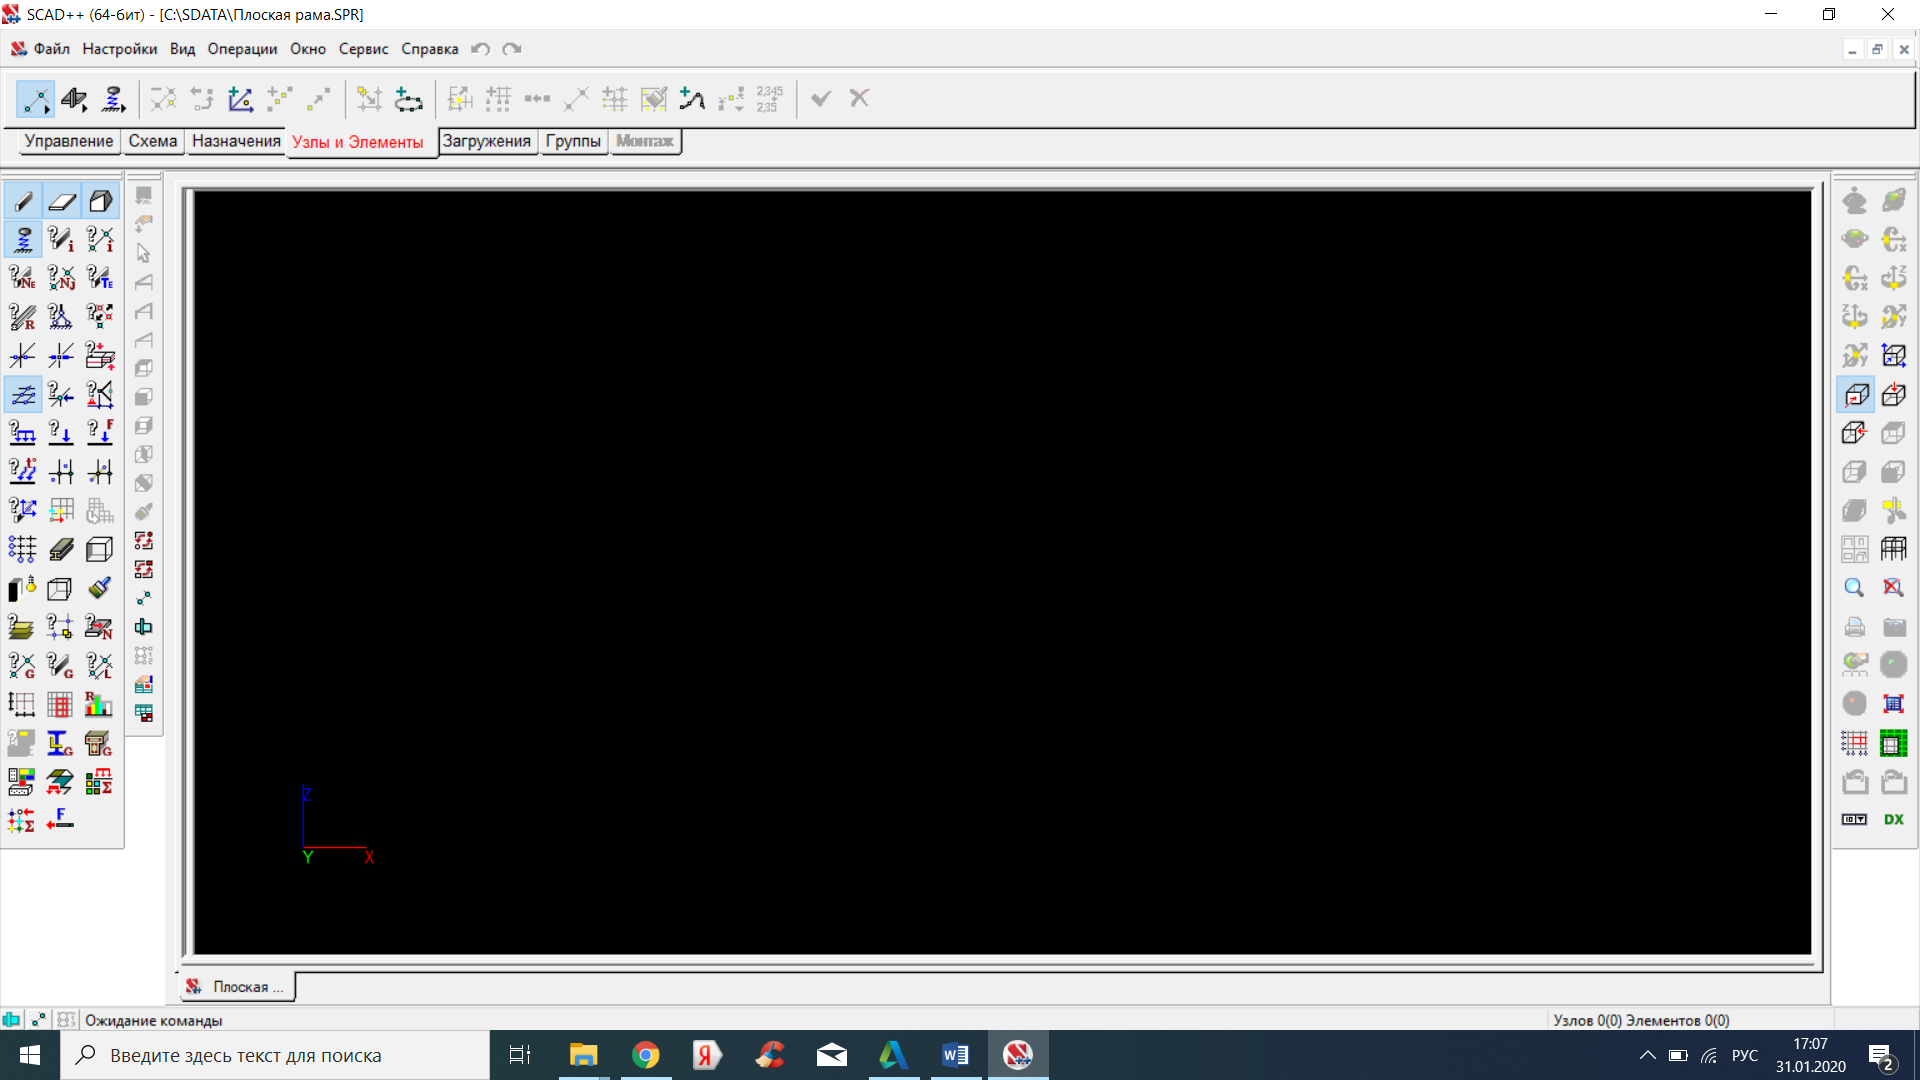Toggle bar elements display filter
Screen dimensions: 1920x1080
(x=23, y=201)
